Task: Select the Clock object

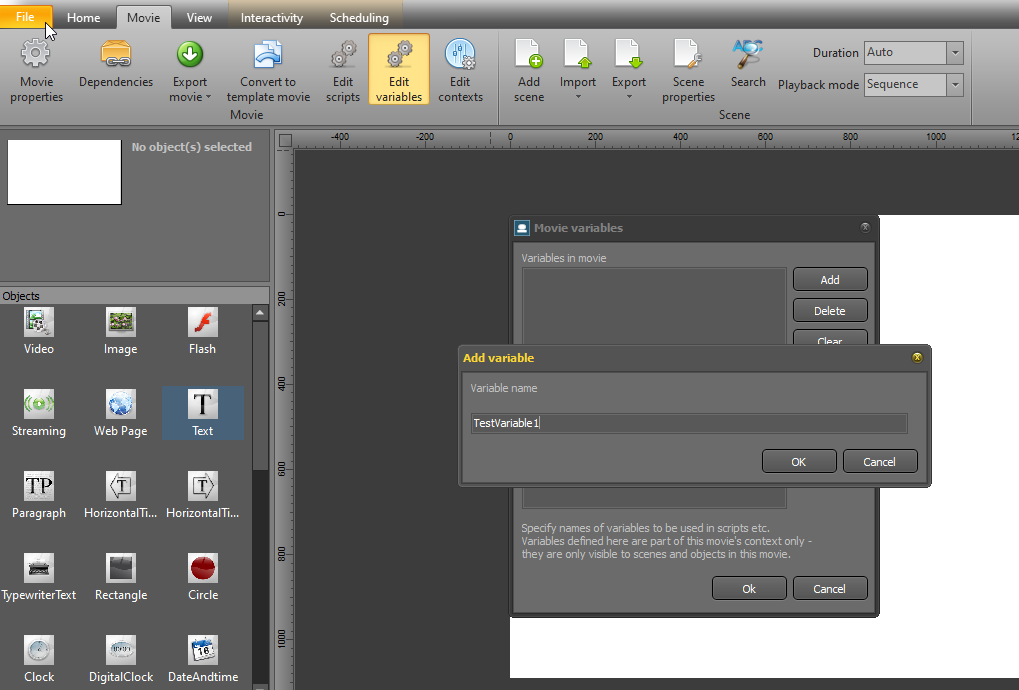Action: click(x=38, y=658)
